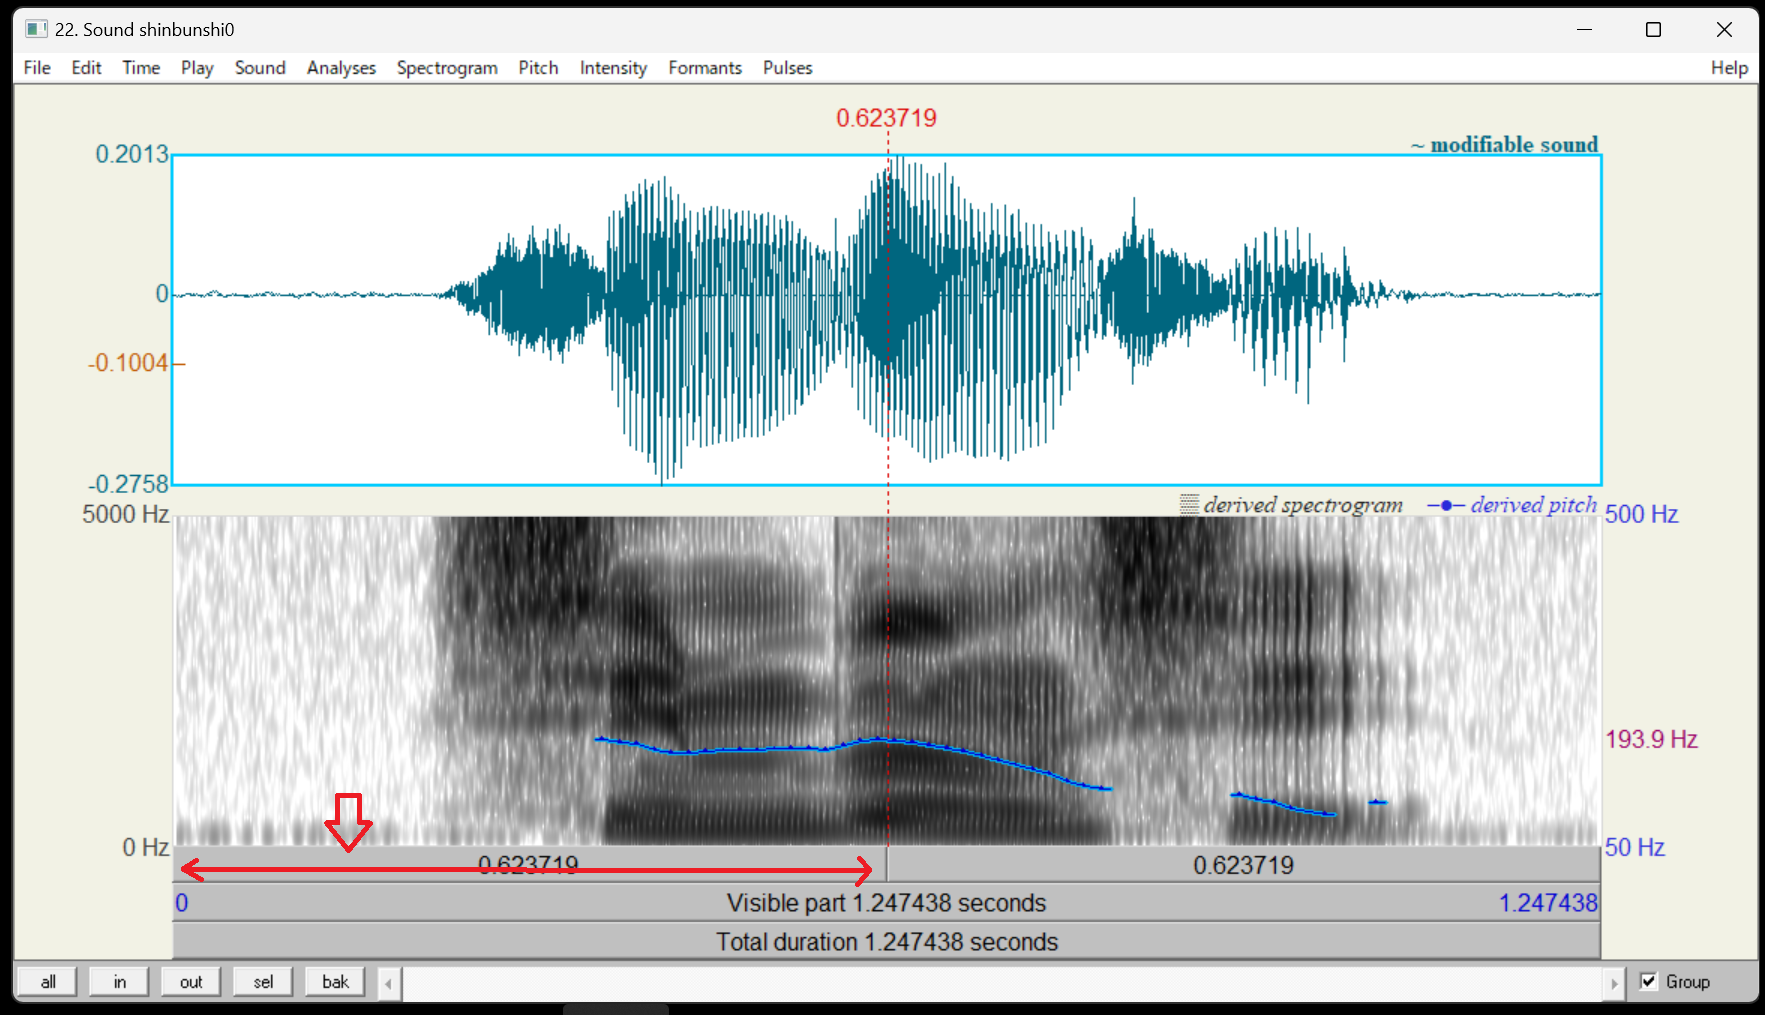Viewport: 1765px width, 1015px height.
Task: Open the Intensity menu
Action: 612,67
